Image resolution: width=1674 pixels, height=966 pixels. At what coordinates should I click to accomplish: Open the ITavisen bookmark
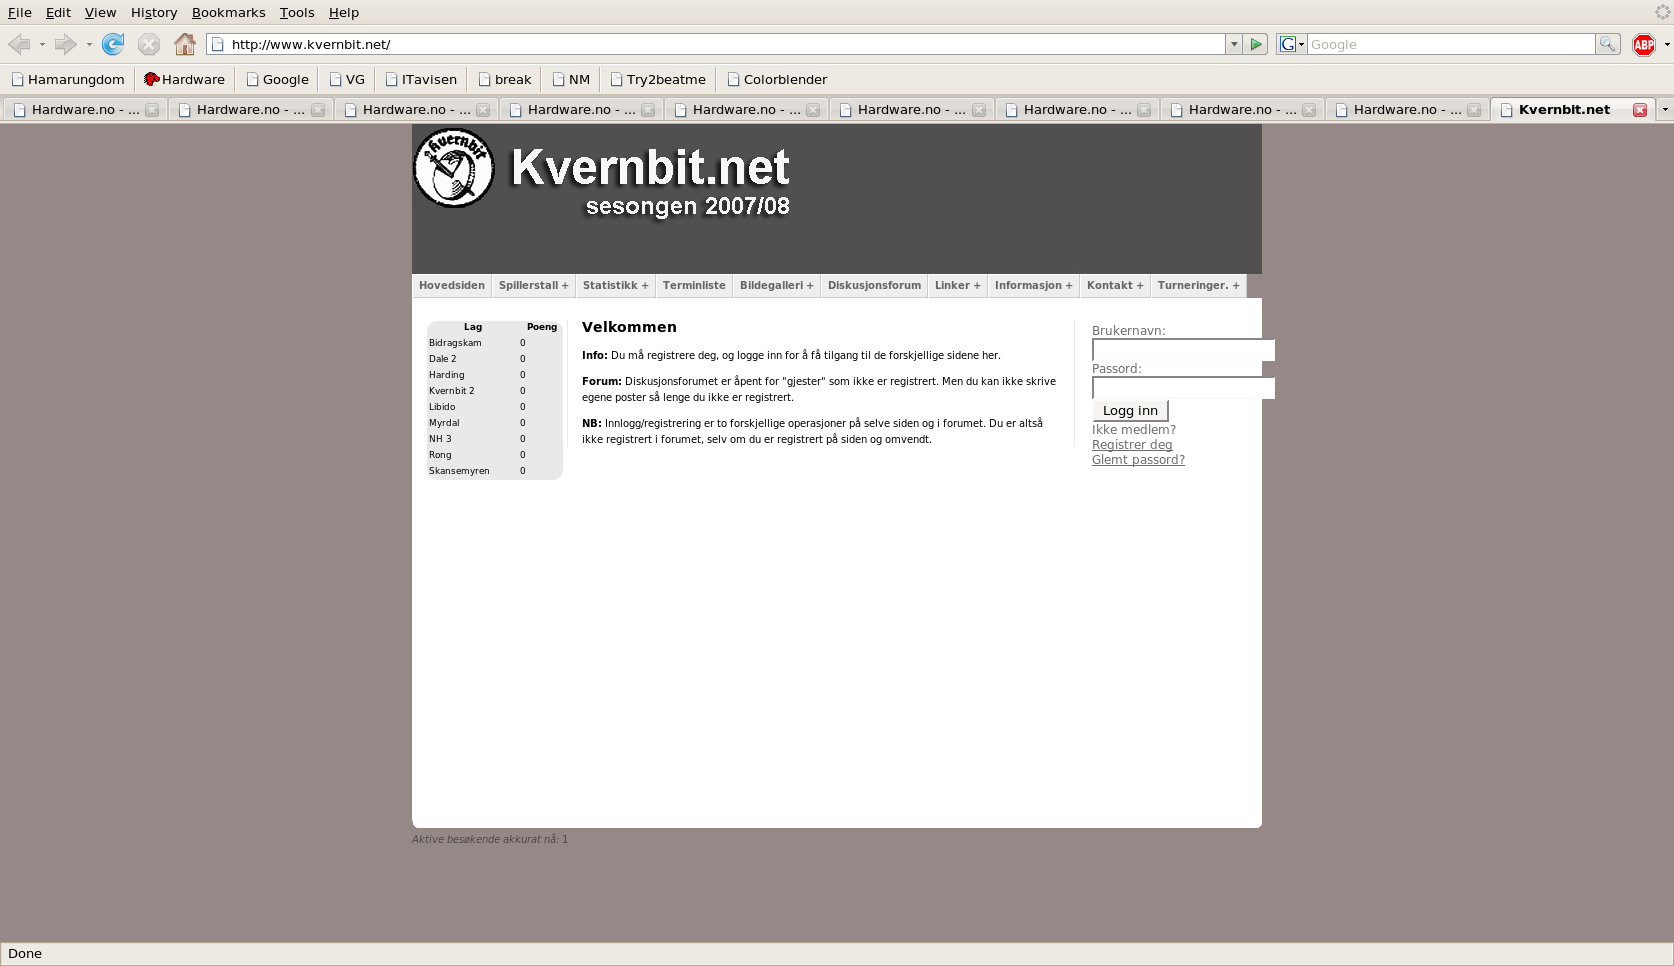pos(421,79)
